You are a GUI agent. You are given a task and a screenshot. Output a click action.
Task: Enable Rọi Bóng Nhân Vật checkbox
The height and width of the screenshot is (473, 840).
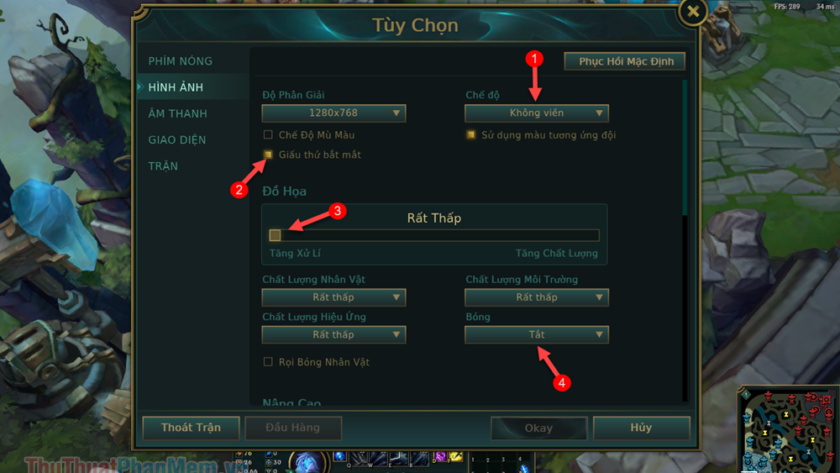pyautogui.click(x=268, y=362)
